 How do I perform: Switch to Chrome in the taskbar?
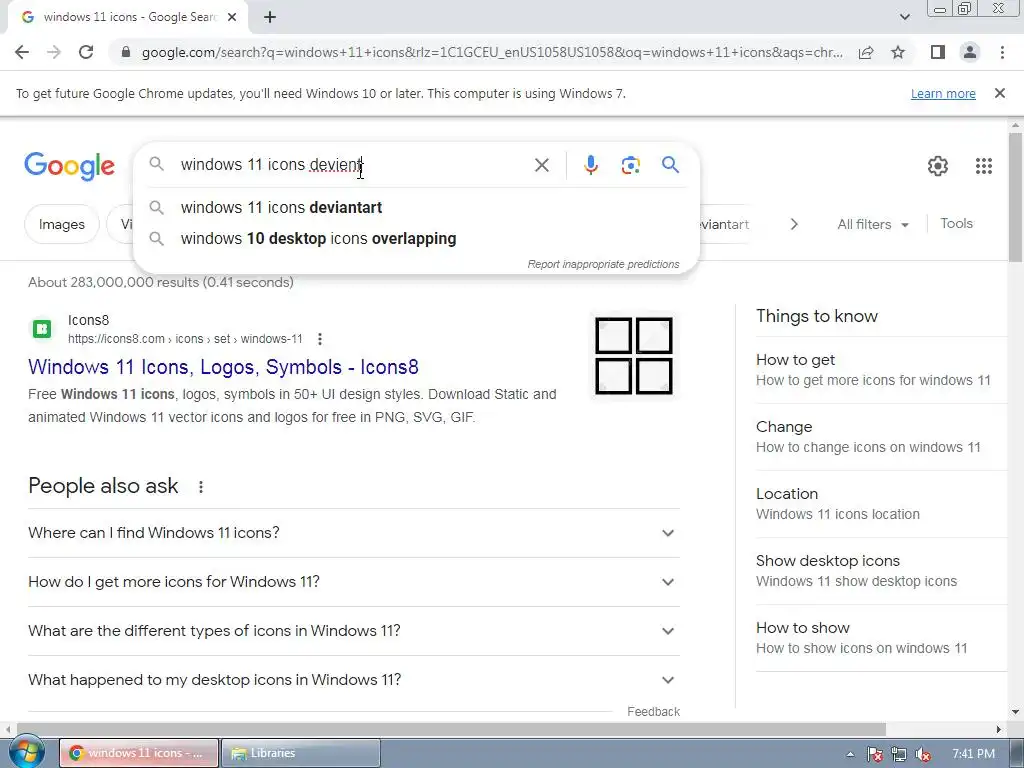[139, 753]
